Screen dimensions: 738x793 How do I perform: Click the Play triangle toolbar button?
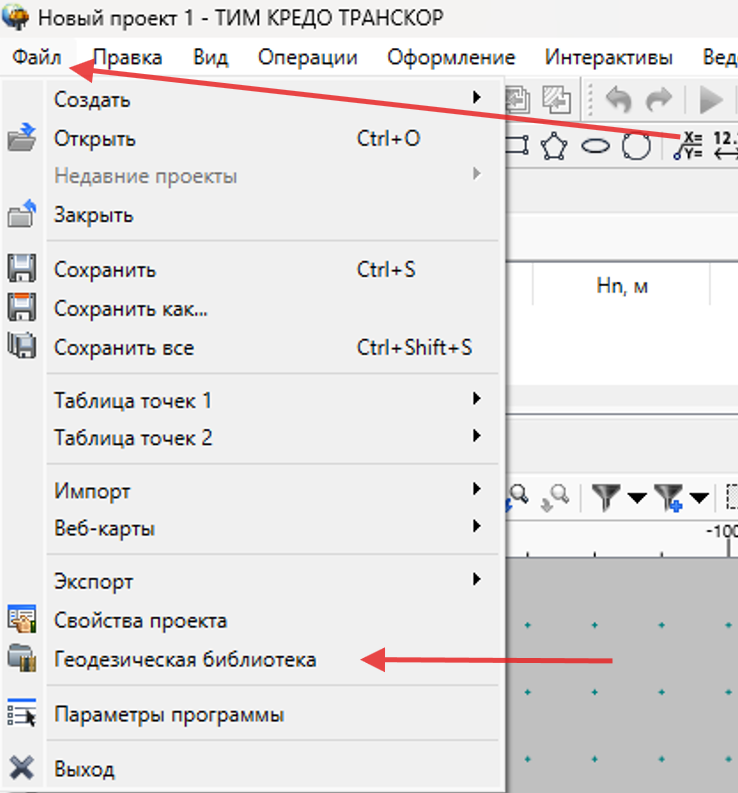click(711, 100)
